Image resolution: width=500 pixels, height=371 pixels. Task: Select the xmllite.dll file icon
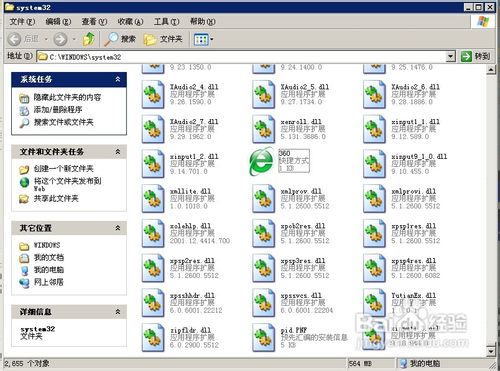pos(153,198)
